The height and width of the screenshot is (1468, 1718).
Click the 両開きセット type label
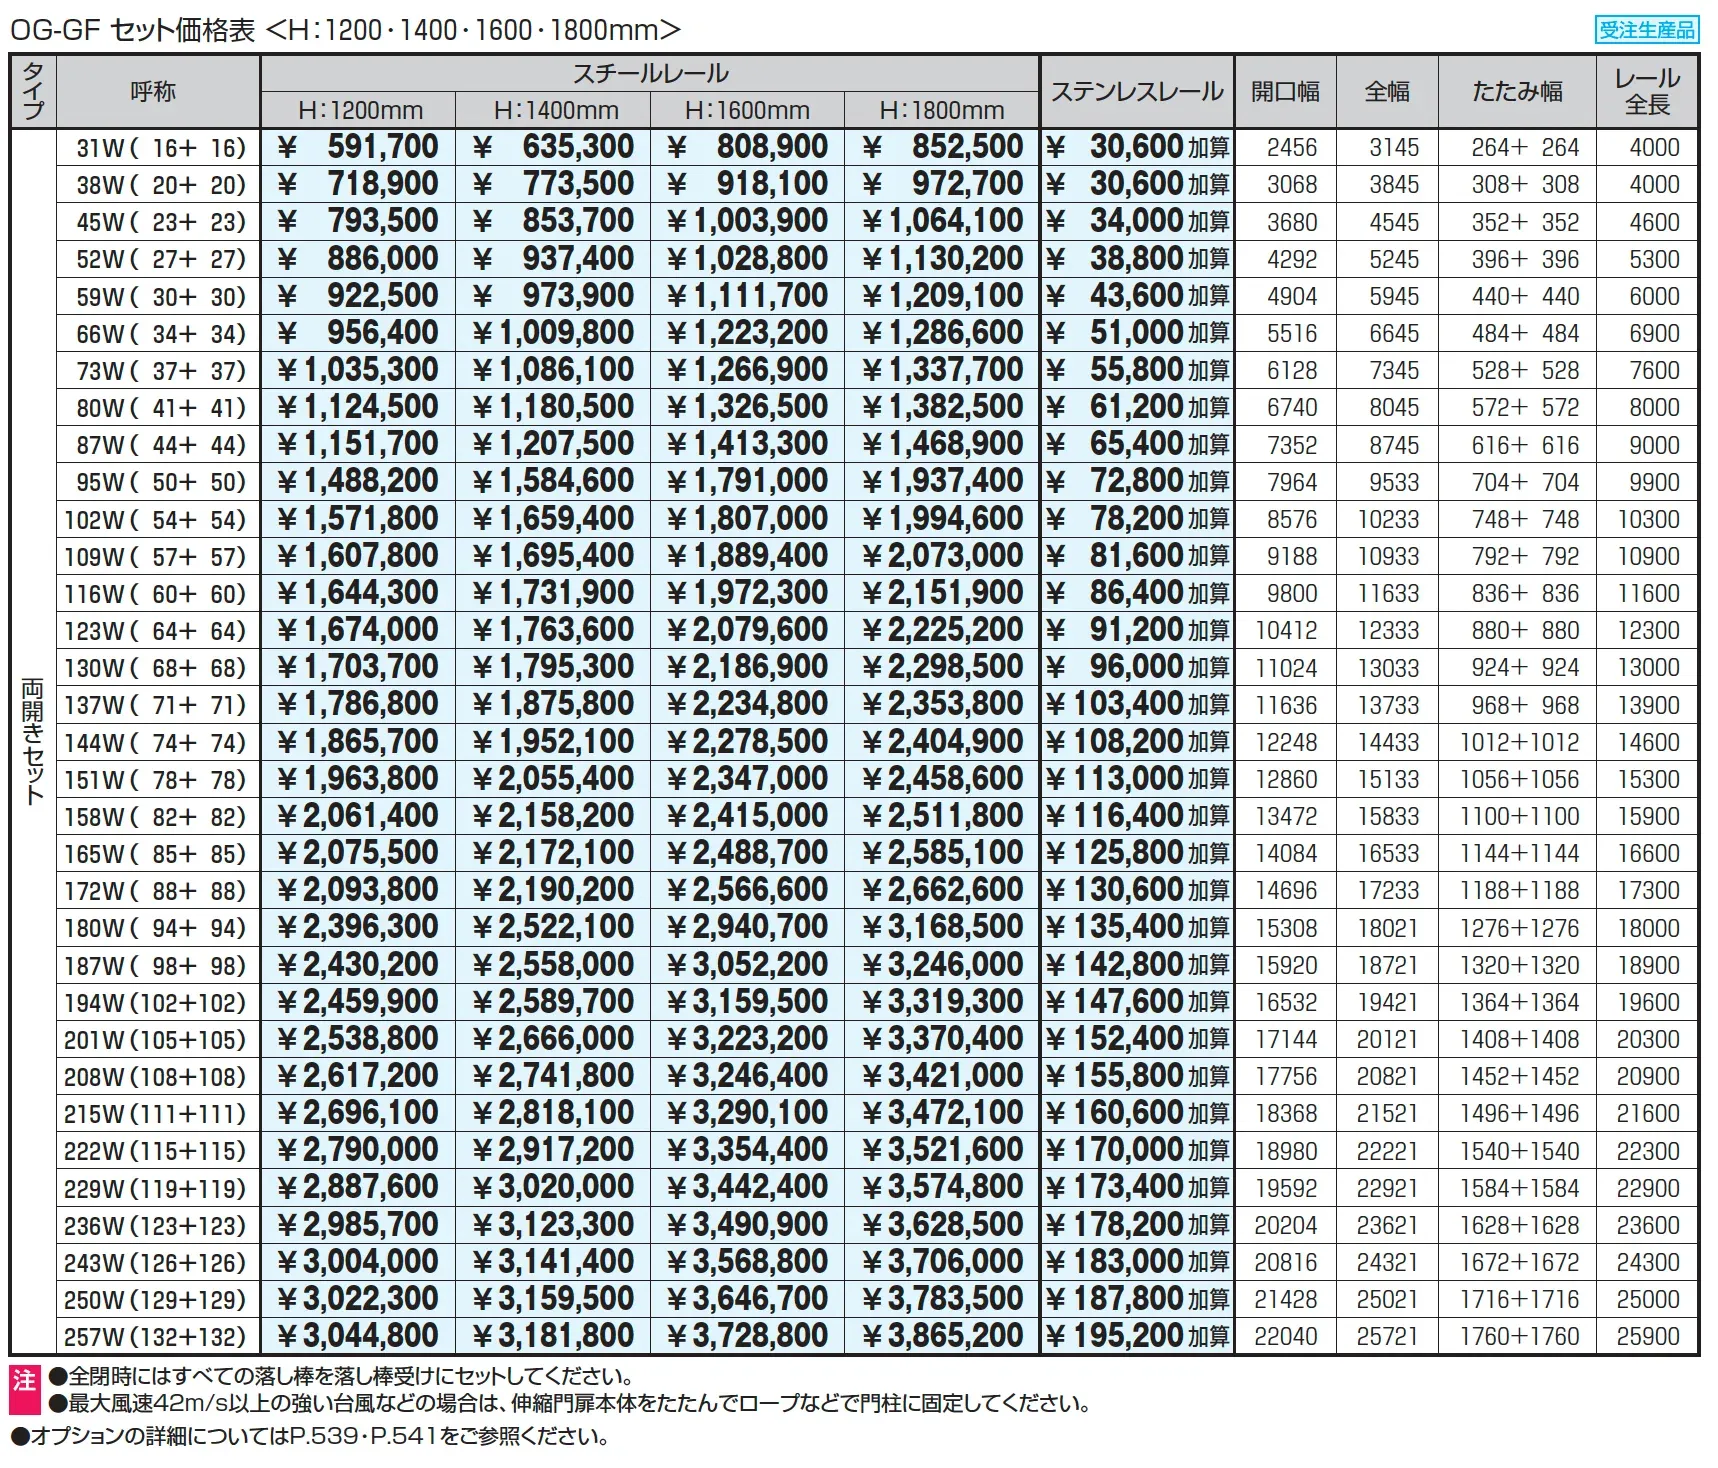(x=33, y=741)
